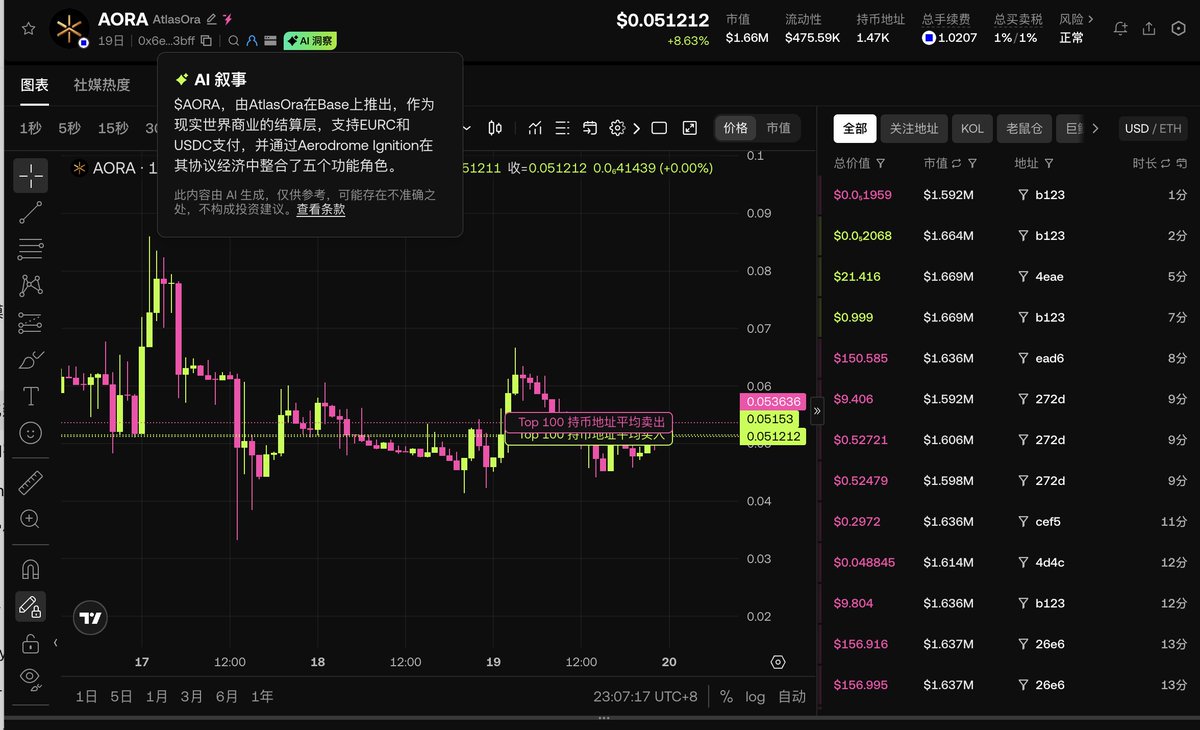Select the crosshair cursor tool
The height and width of the screenshot is (730, 1200).
click(x=30, y=176)
